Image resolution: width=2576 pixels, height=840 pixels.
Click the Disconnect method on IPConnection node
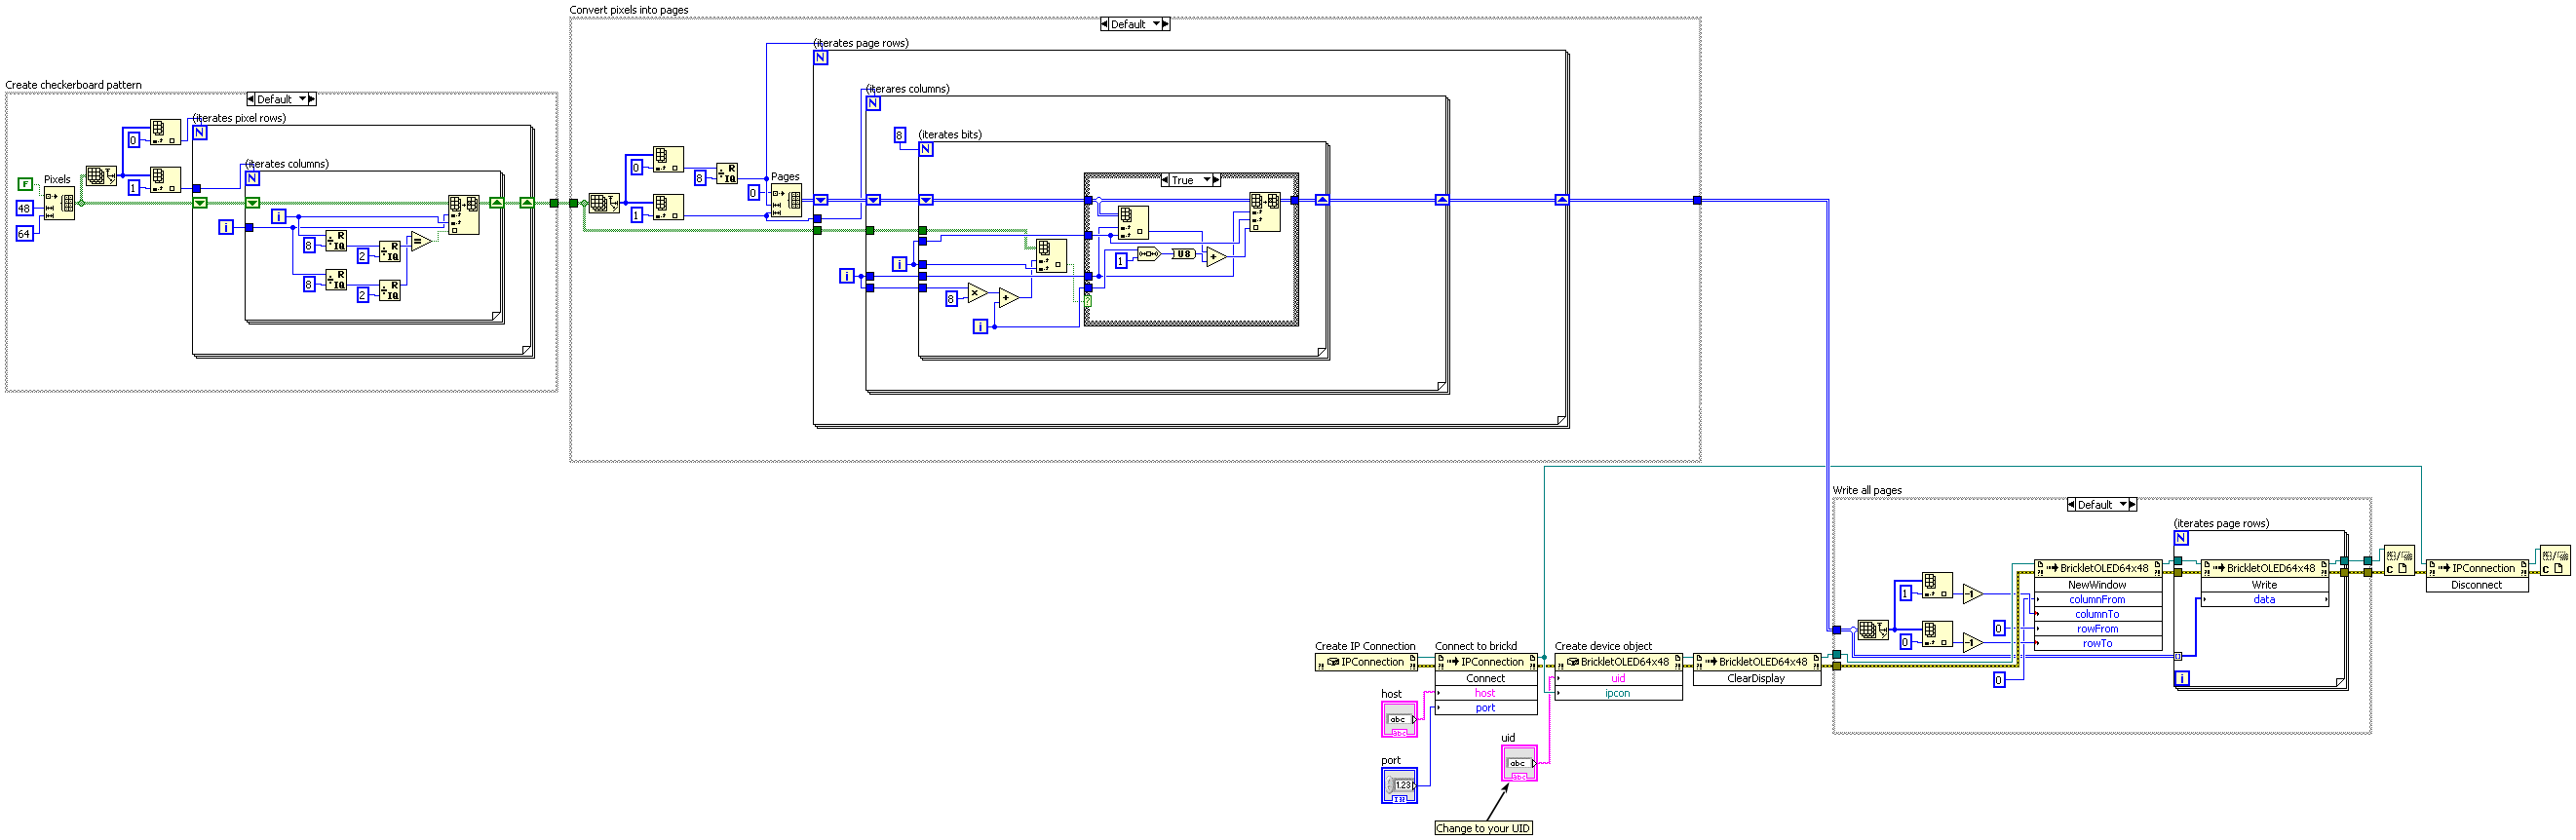coord(2476,585)
